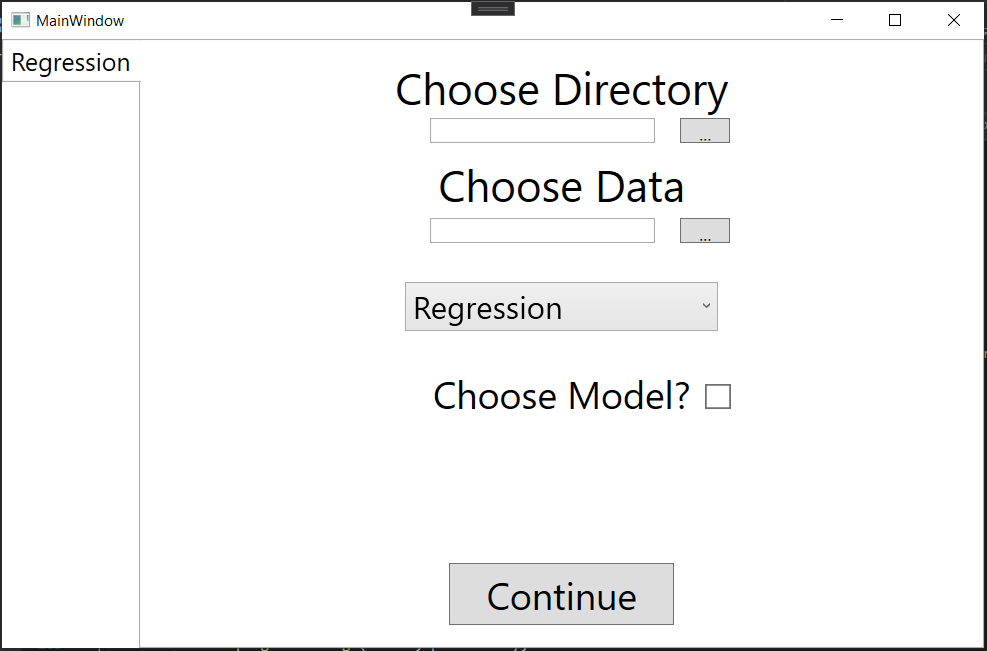Image resolution: width=987 pixels, height=651 pixels.
Task: Click the Choose Directory heading
Action: pyautogui.click(x=561, y=90)
